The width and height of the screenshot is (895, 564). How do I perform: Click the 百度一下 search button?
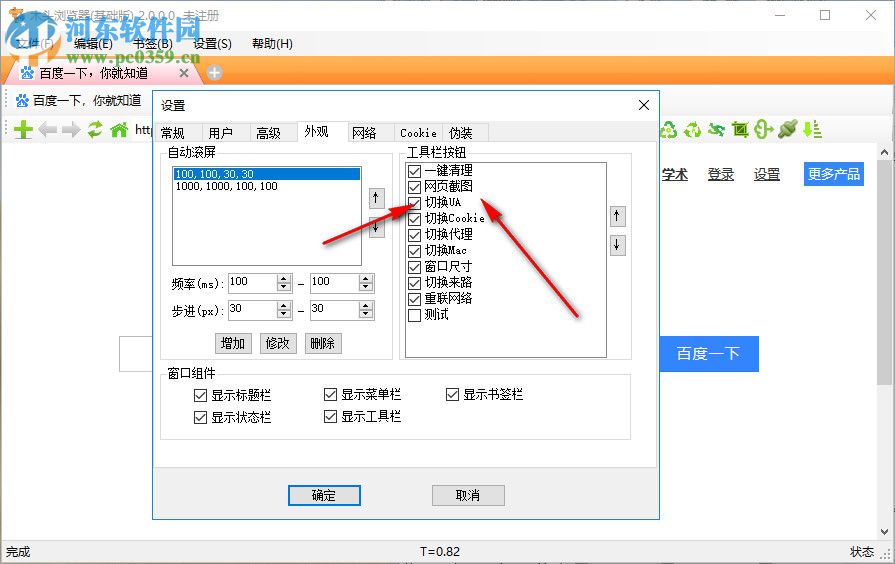(709, 354)
